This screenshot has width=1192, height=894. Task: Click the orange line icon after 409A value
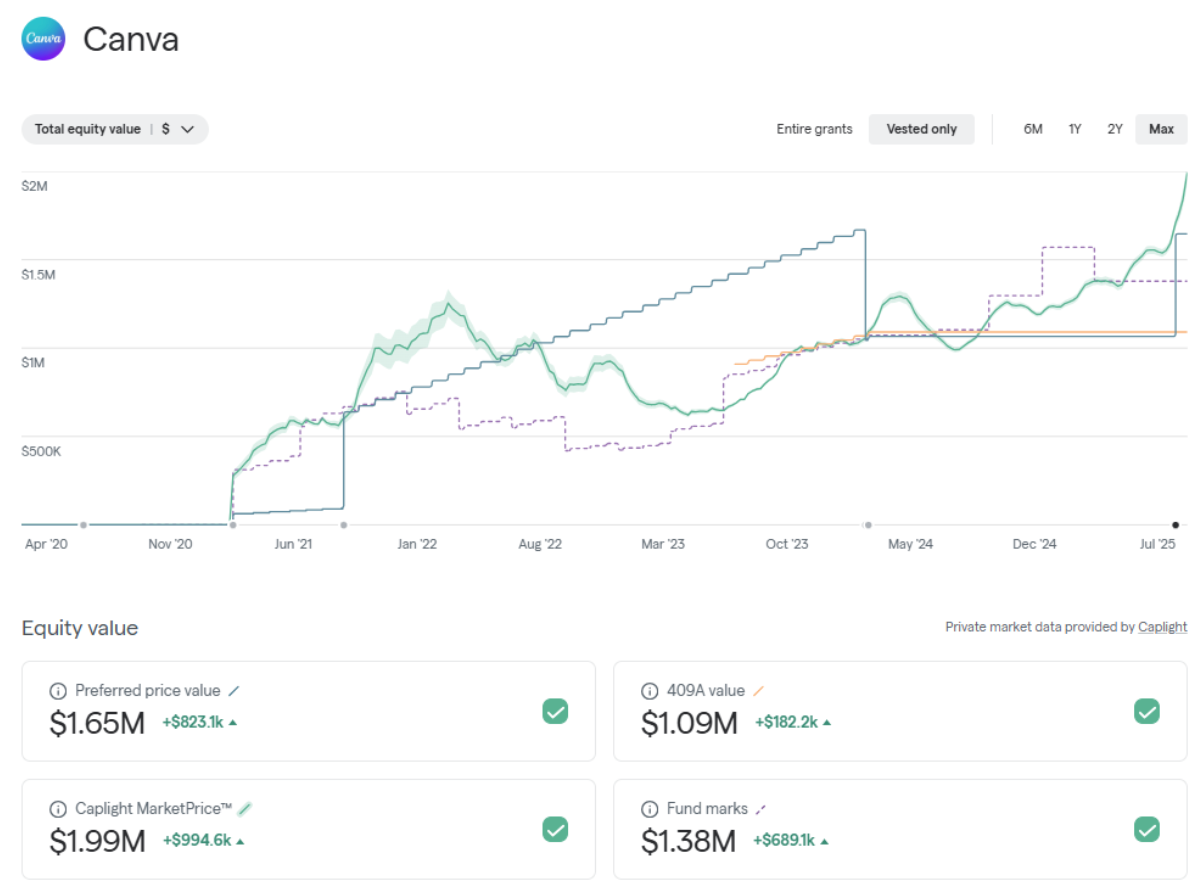click(758, 690)
